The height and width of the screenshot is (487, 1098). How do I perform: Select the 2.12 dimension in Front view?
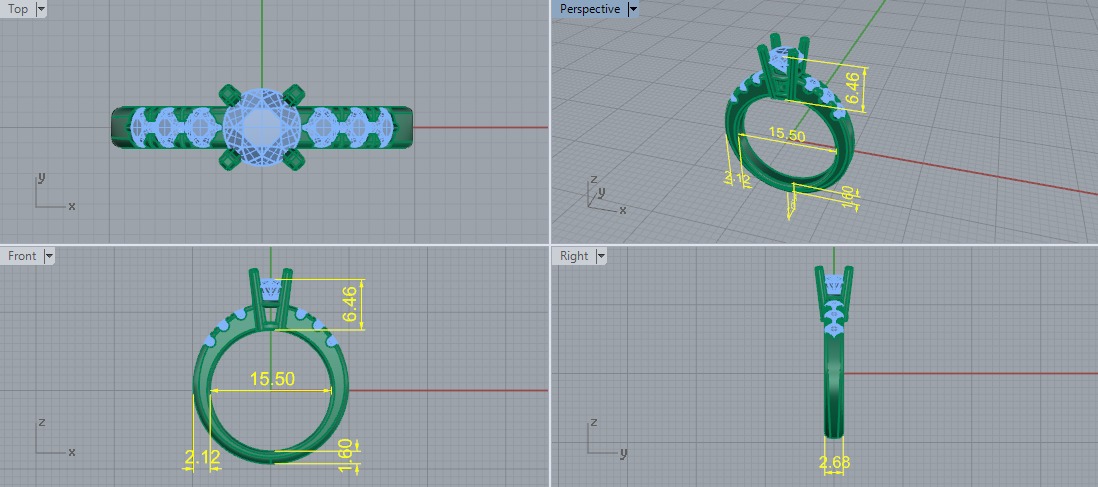click(x=202, y=458)
